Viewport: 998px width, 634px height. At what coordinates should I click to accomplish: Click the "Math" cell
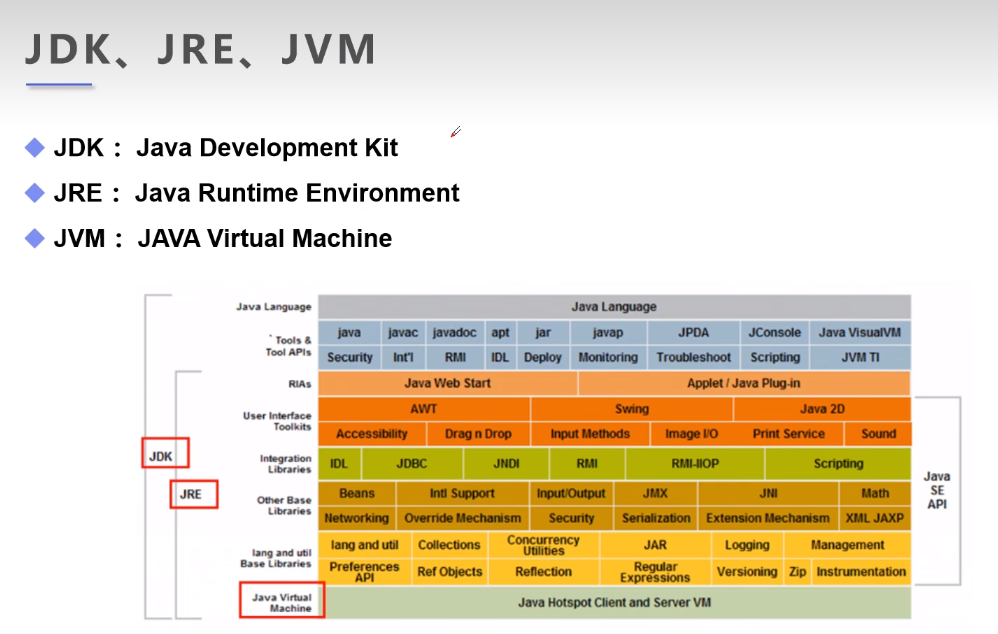pos(875,493)
